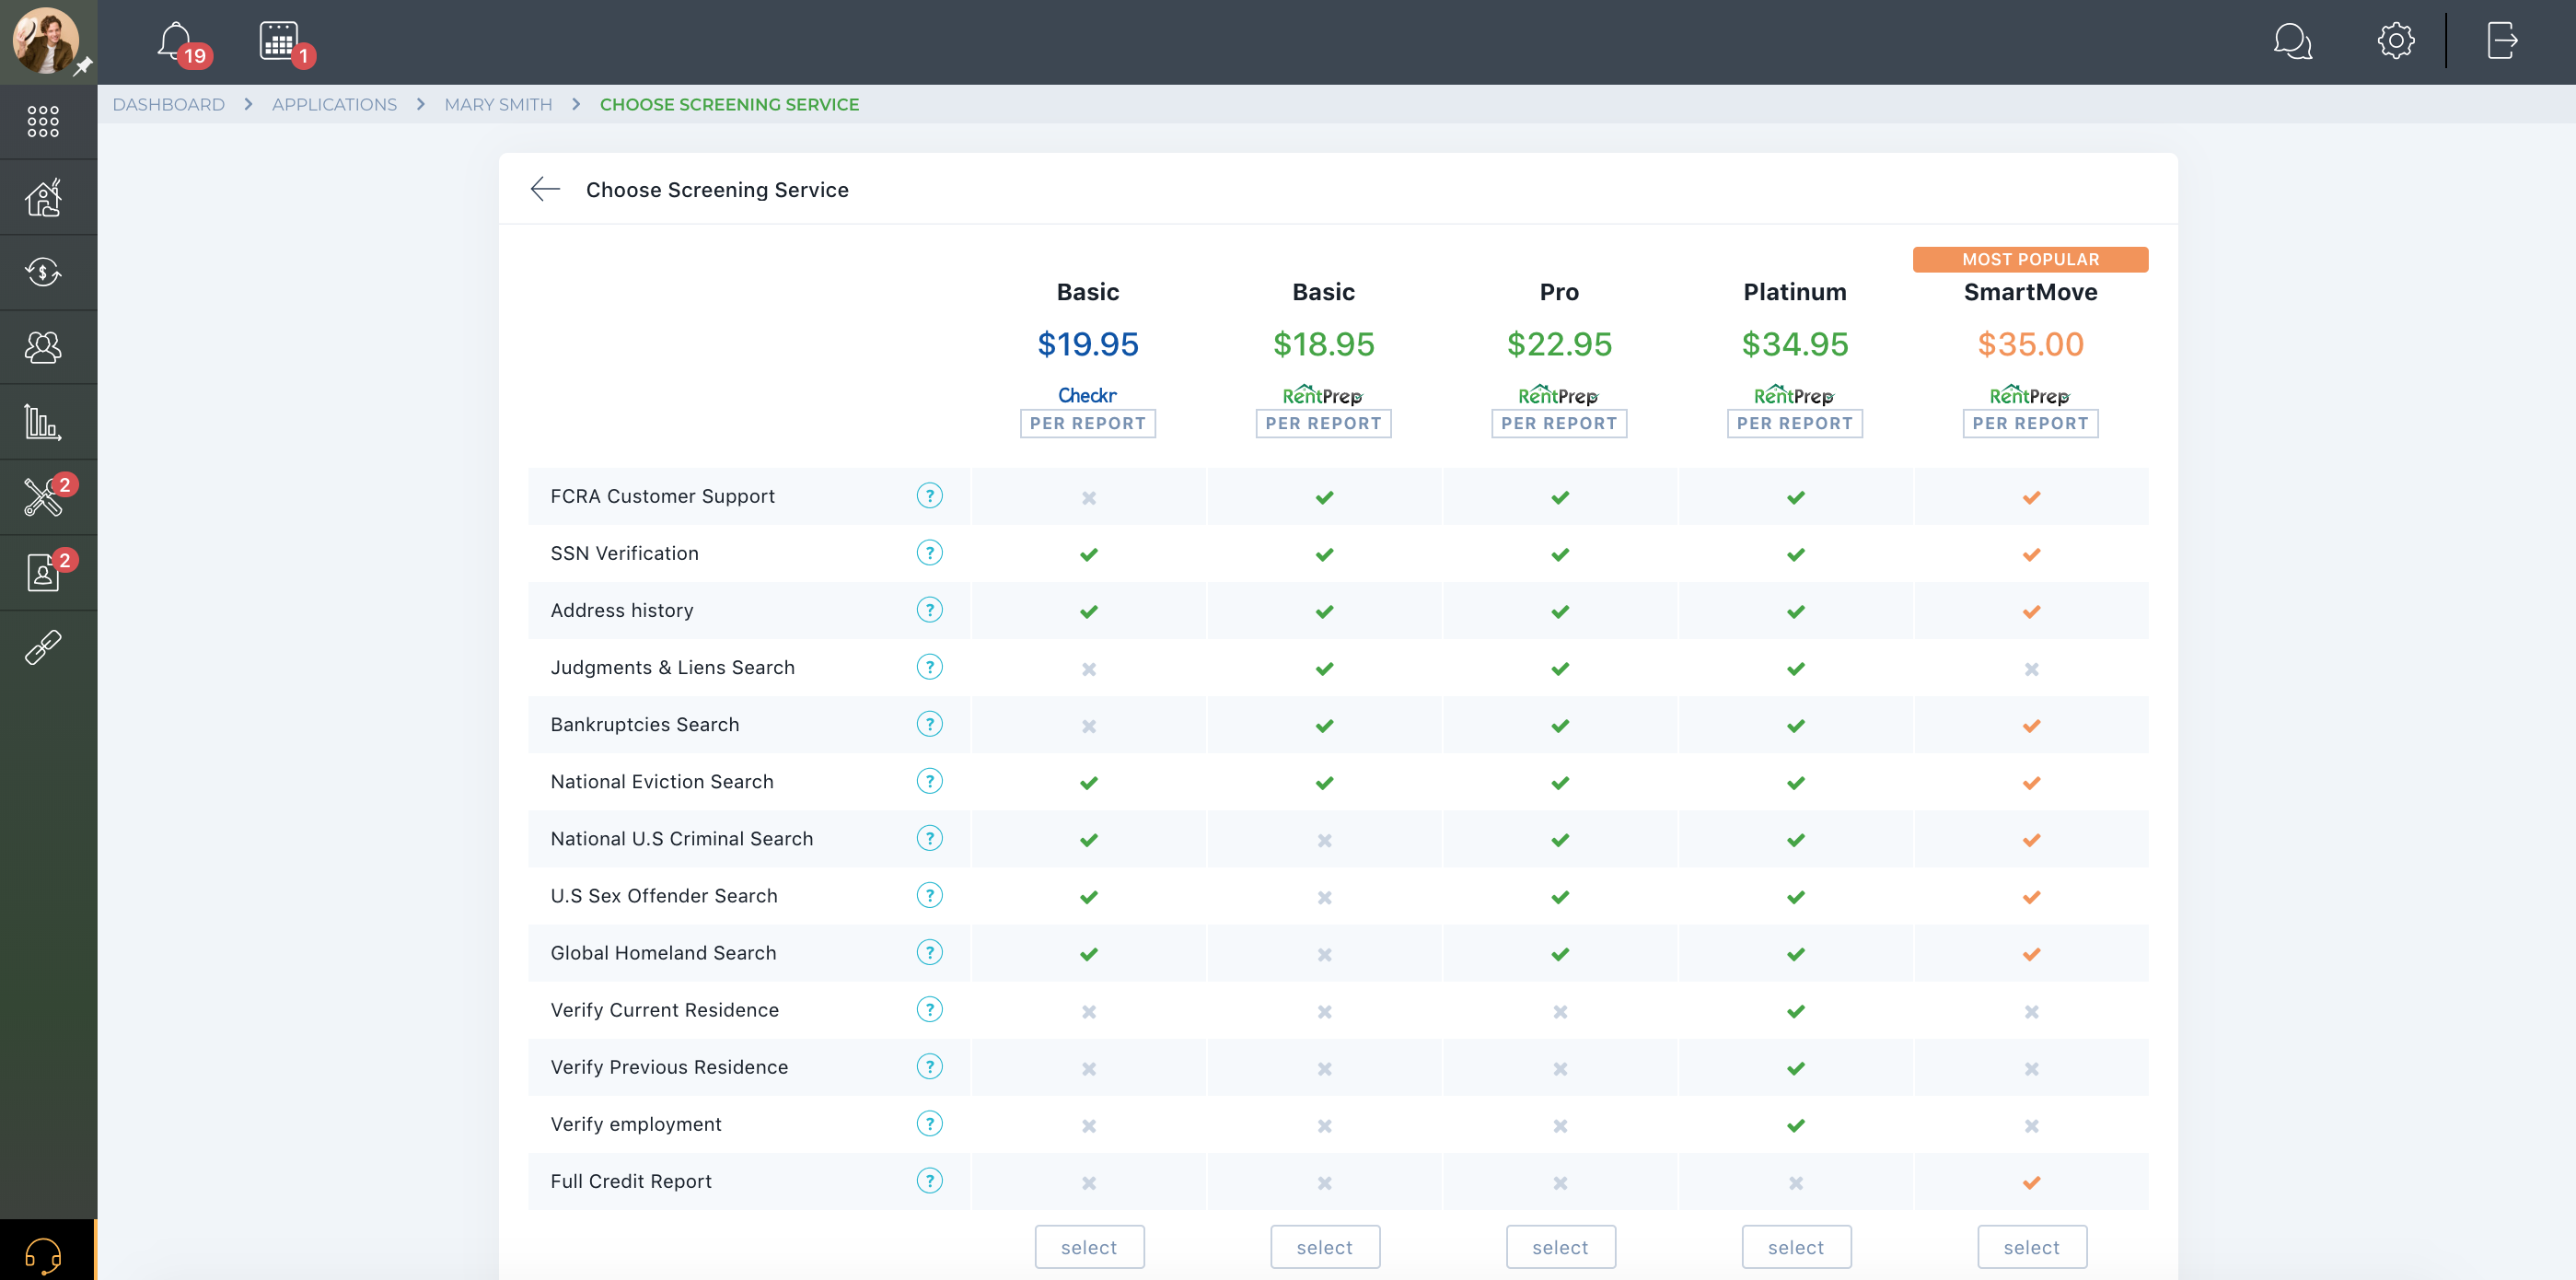Open the accounting dollar icon

[x=43, y=272]
